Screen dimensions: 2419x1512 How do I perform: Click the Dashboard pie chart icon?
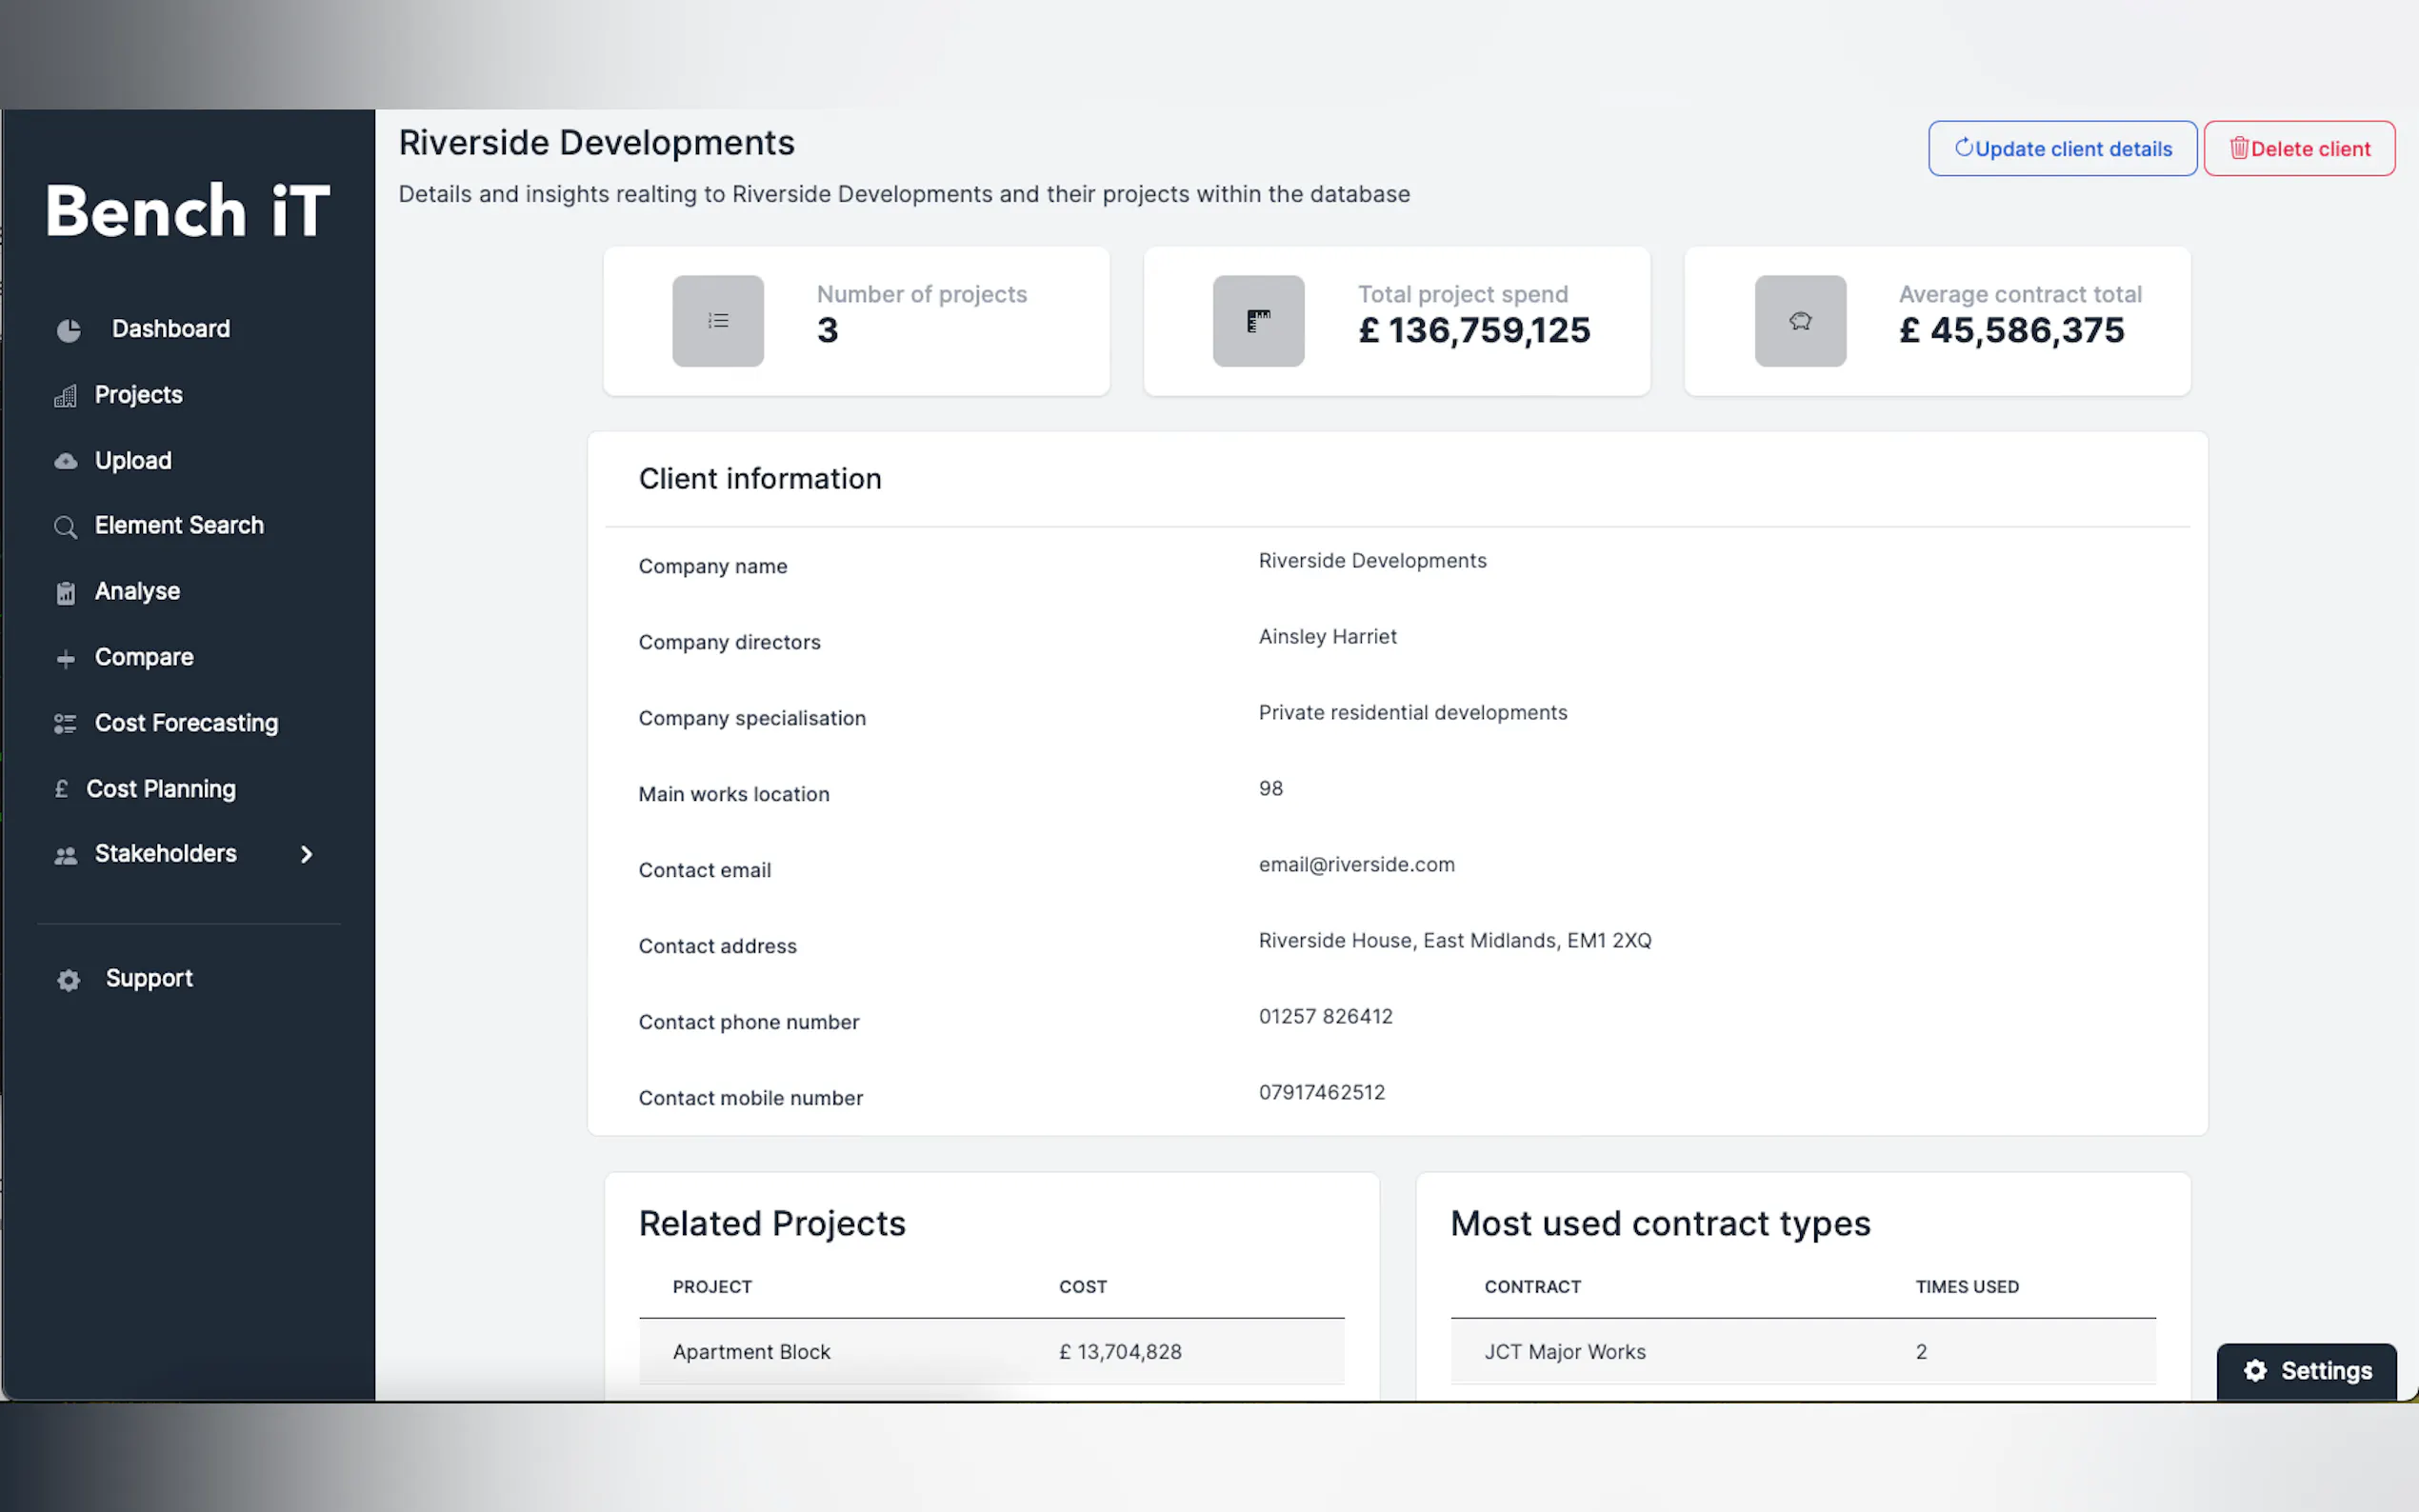68,330
